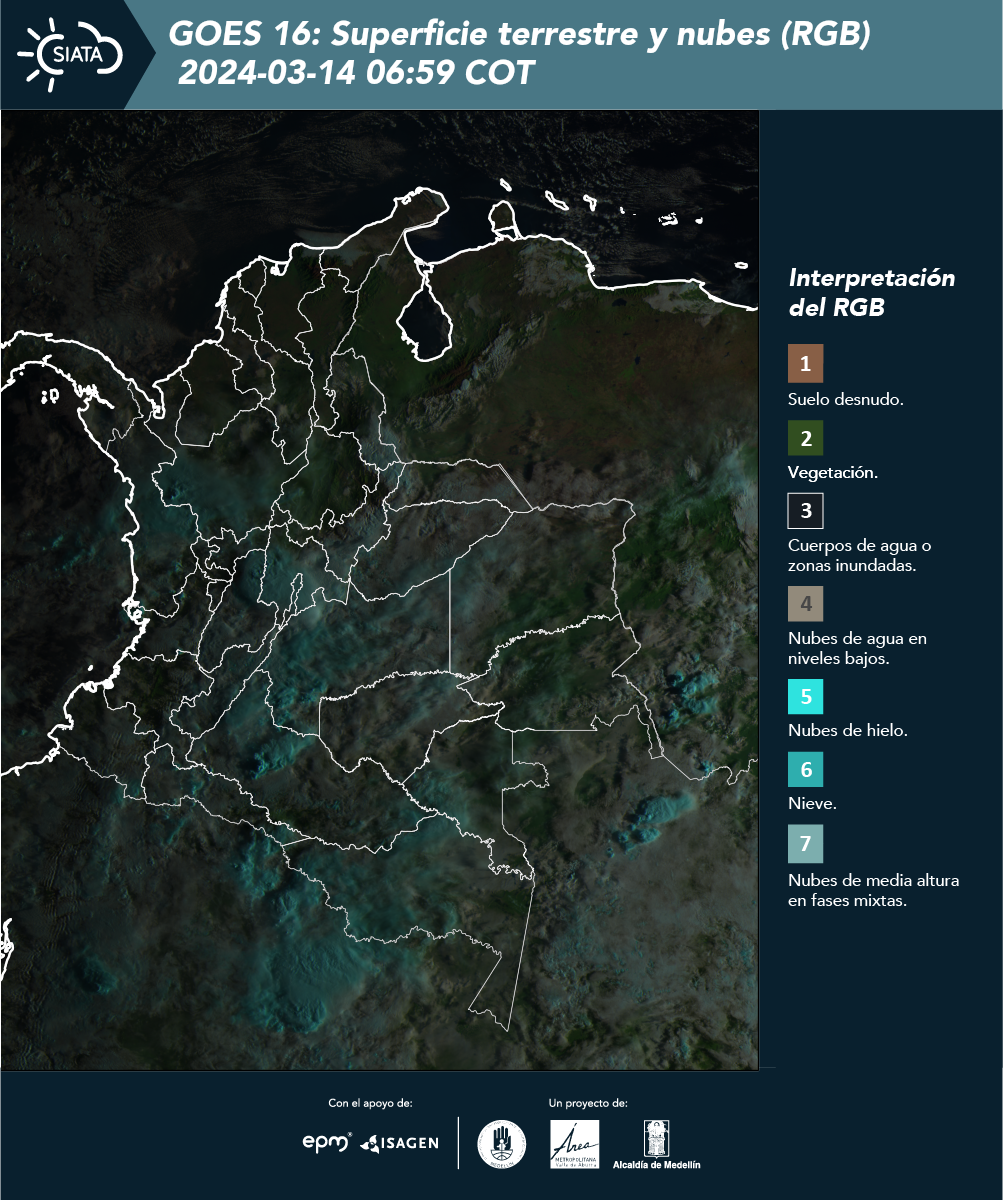Click the EPM logo

pos(327,1142)
